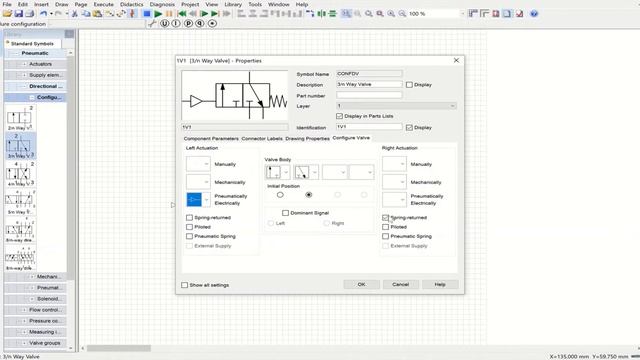The height and width of the screenshot is (360, 640).
Task: Select the 3/n Way Valve library symbol
Action: [x=20, y=146]
